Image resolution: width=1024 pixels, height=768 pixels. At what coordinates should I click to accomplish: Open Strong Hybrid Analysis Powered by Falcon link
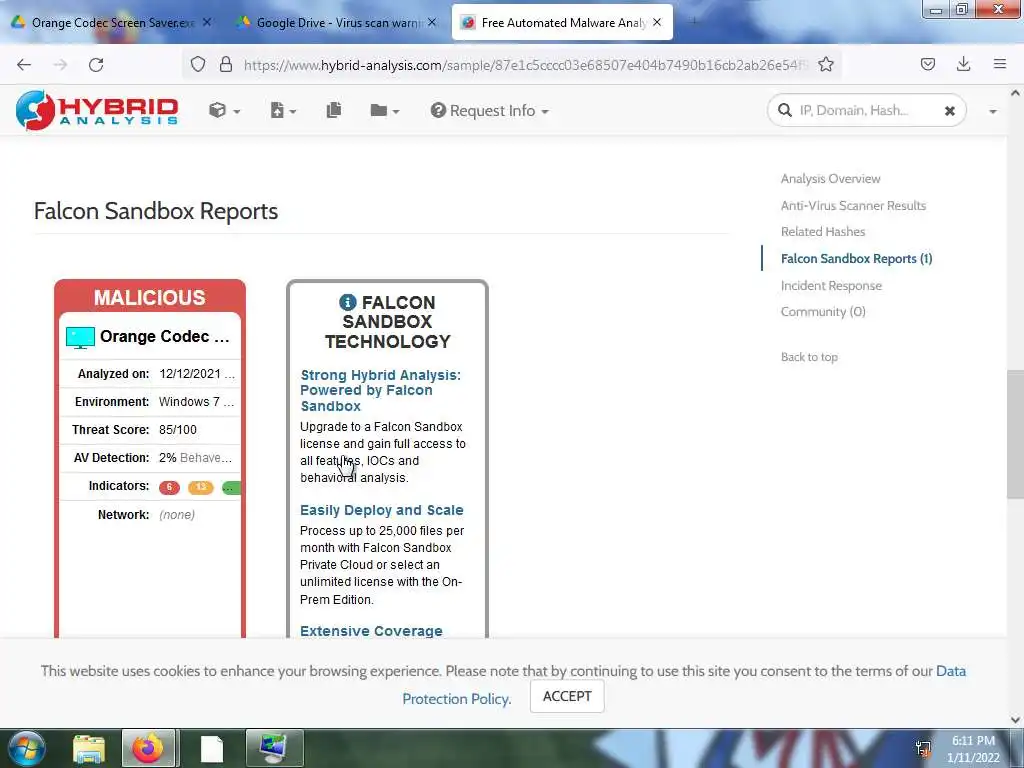(381, 390)
